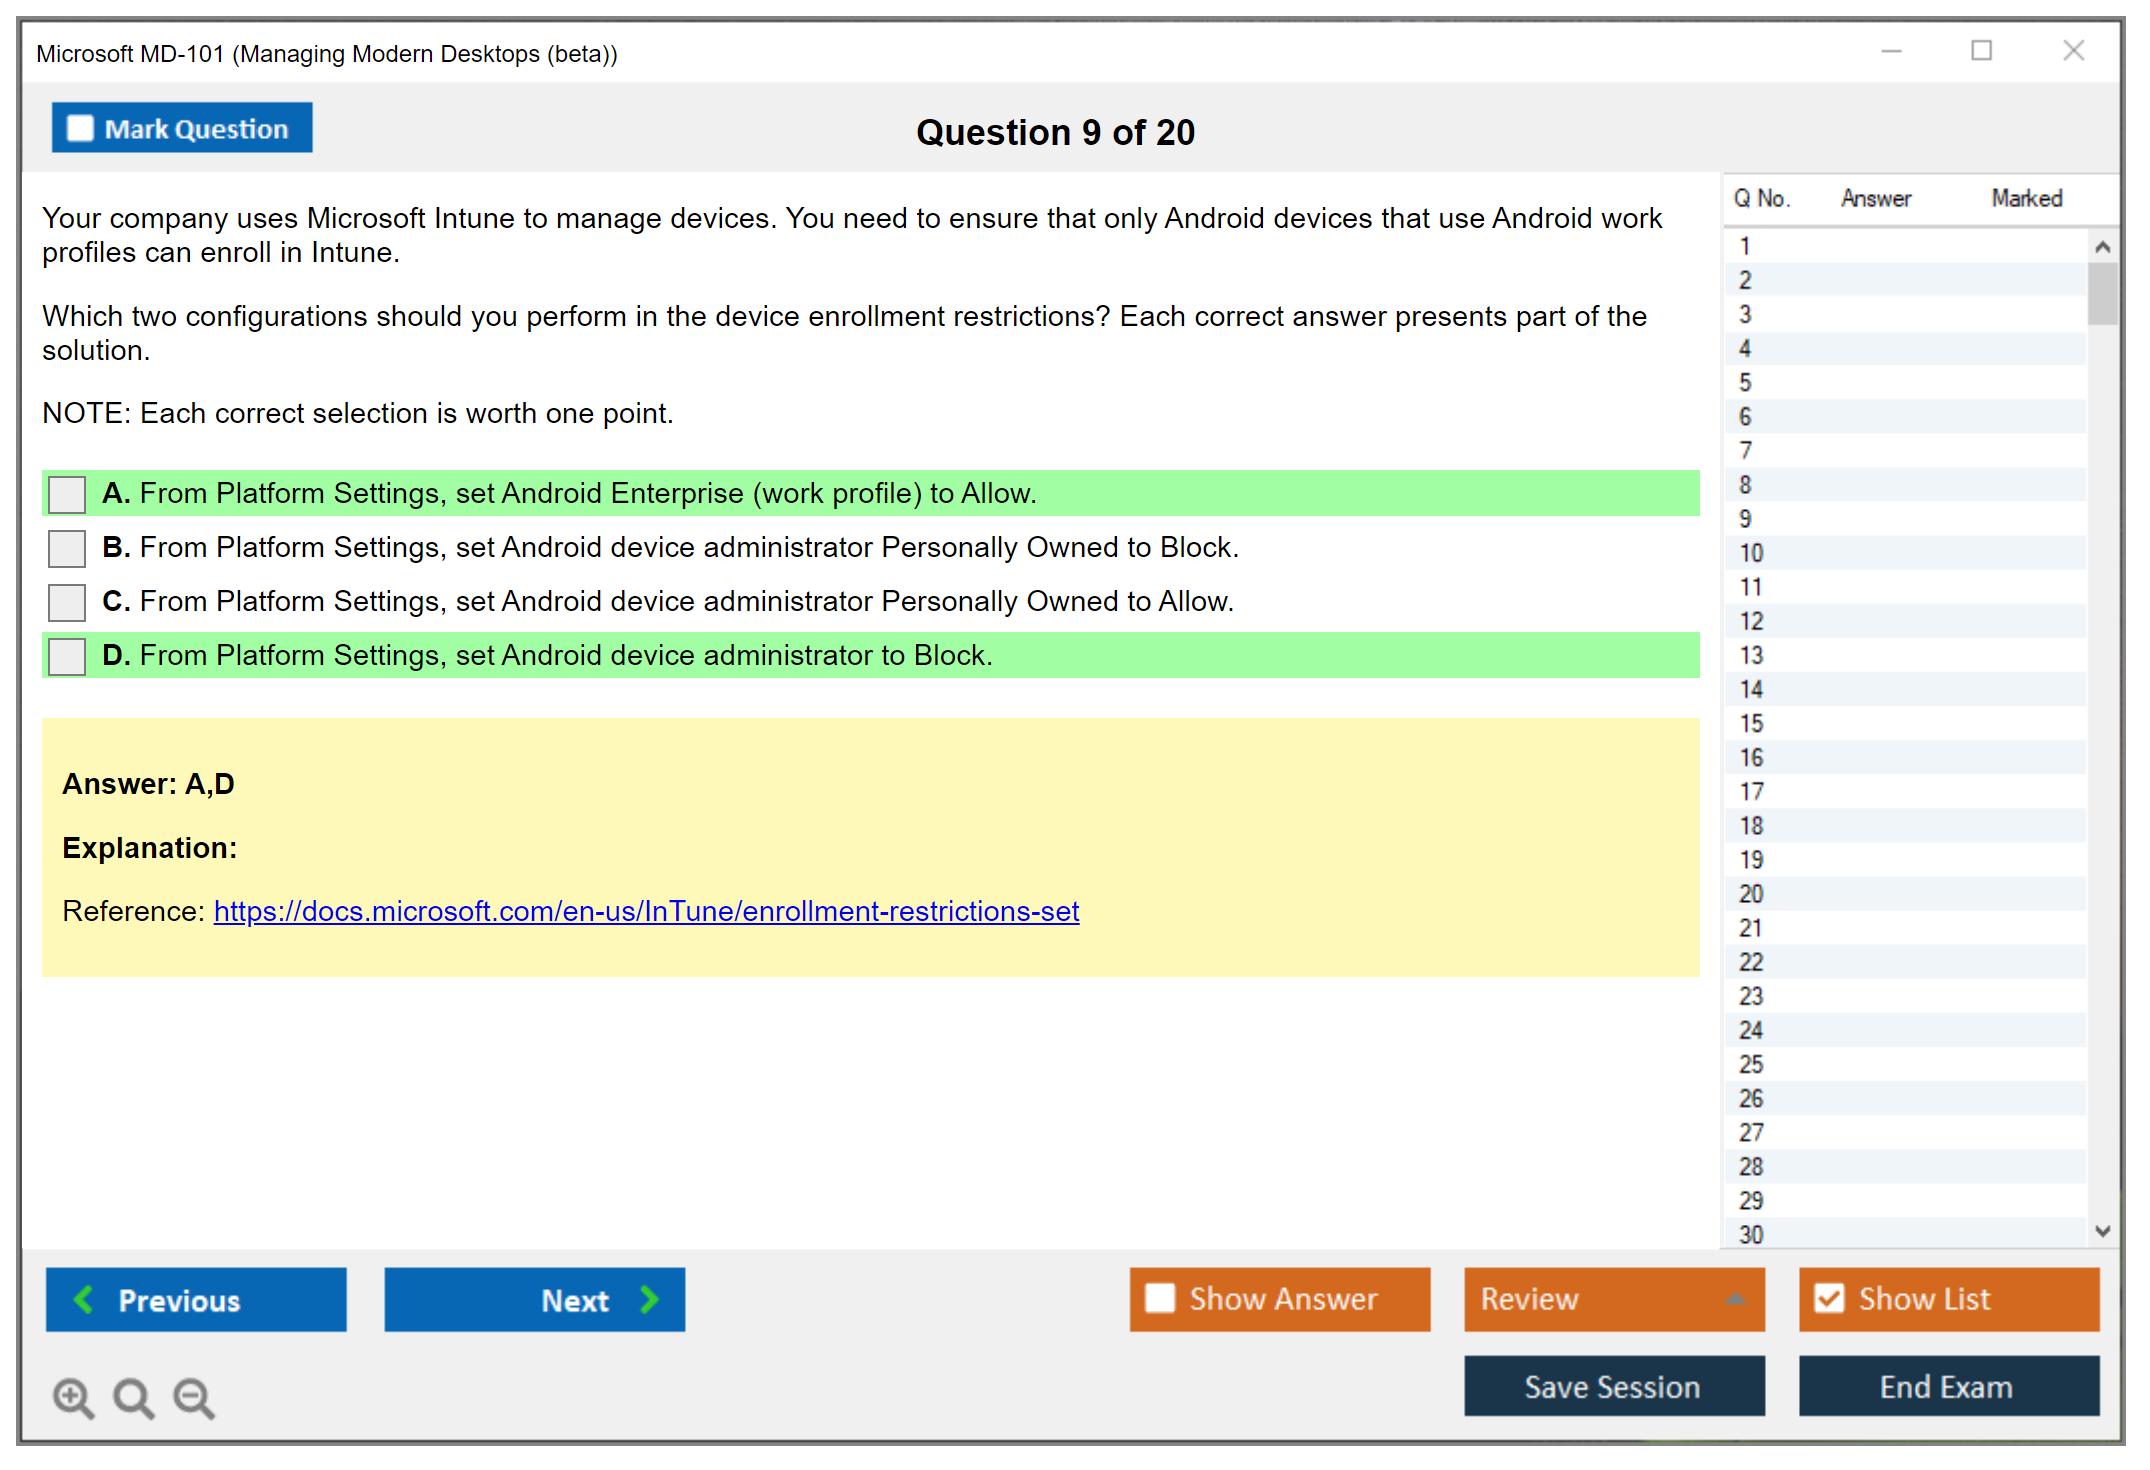Select checkbox for option B

[x=67, y=548]
